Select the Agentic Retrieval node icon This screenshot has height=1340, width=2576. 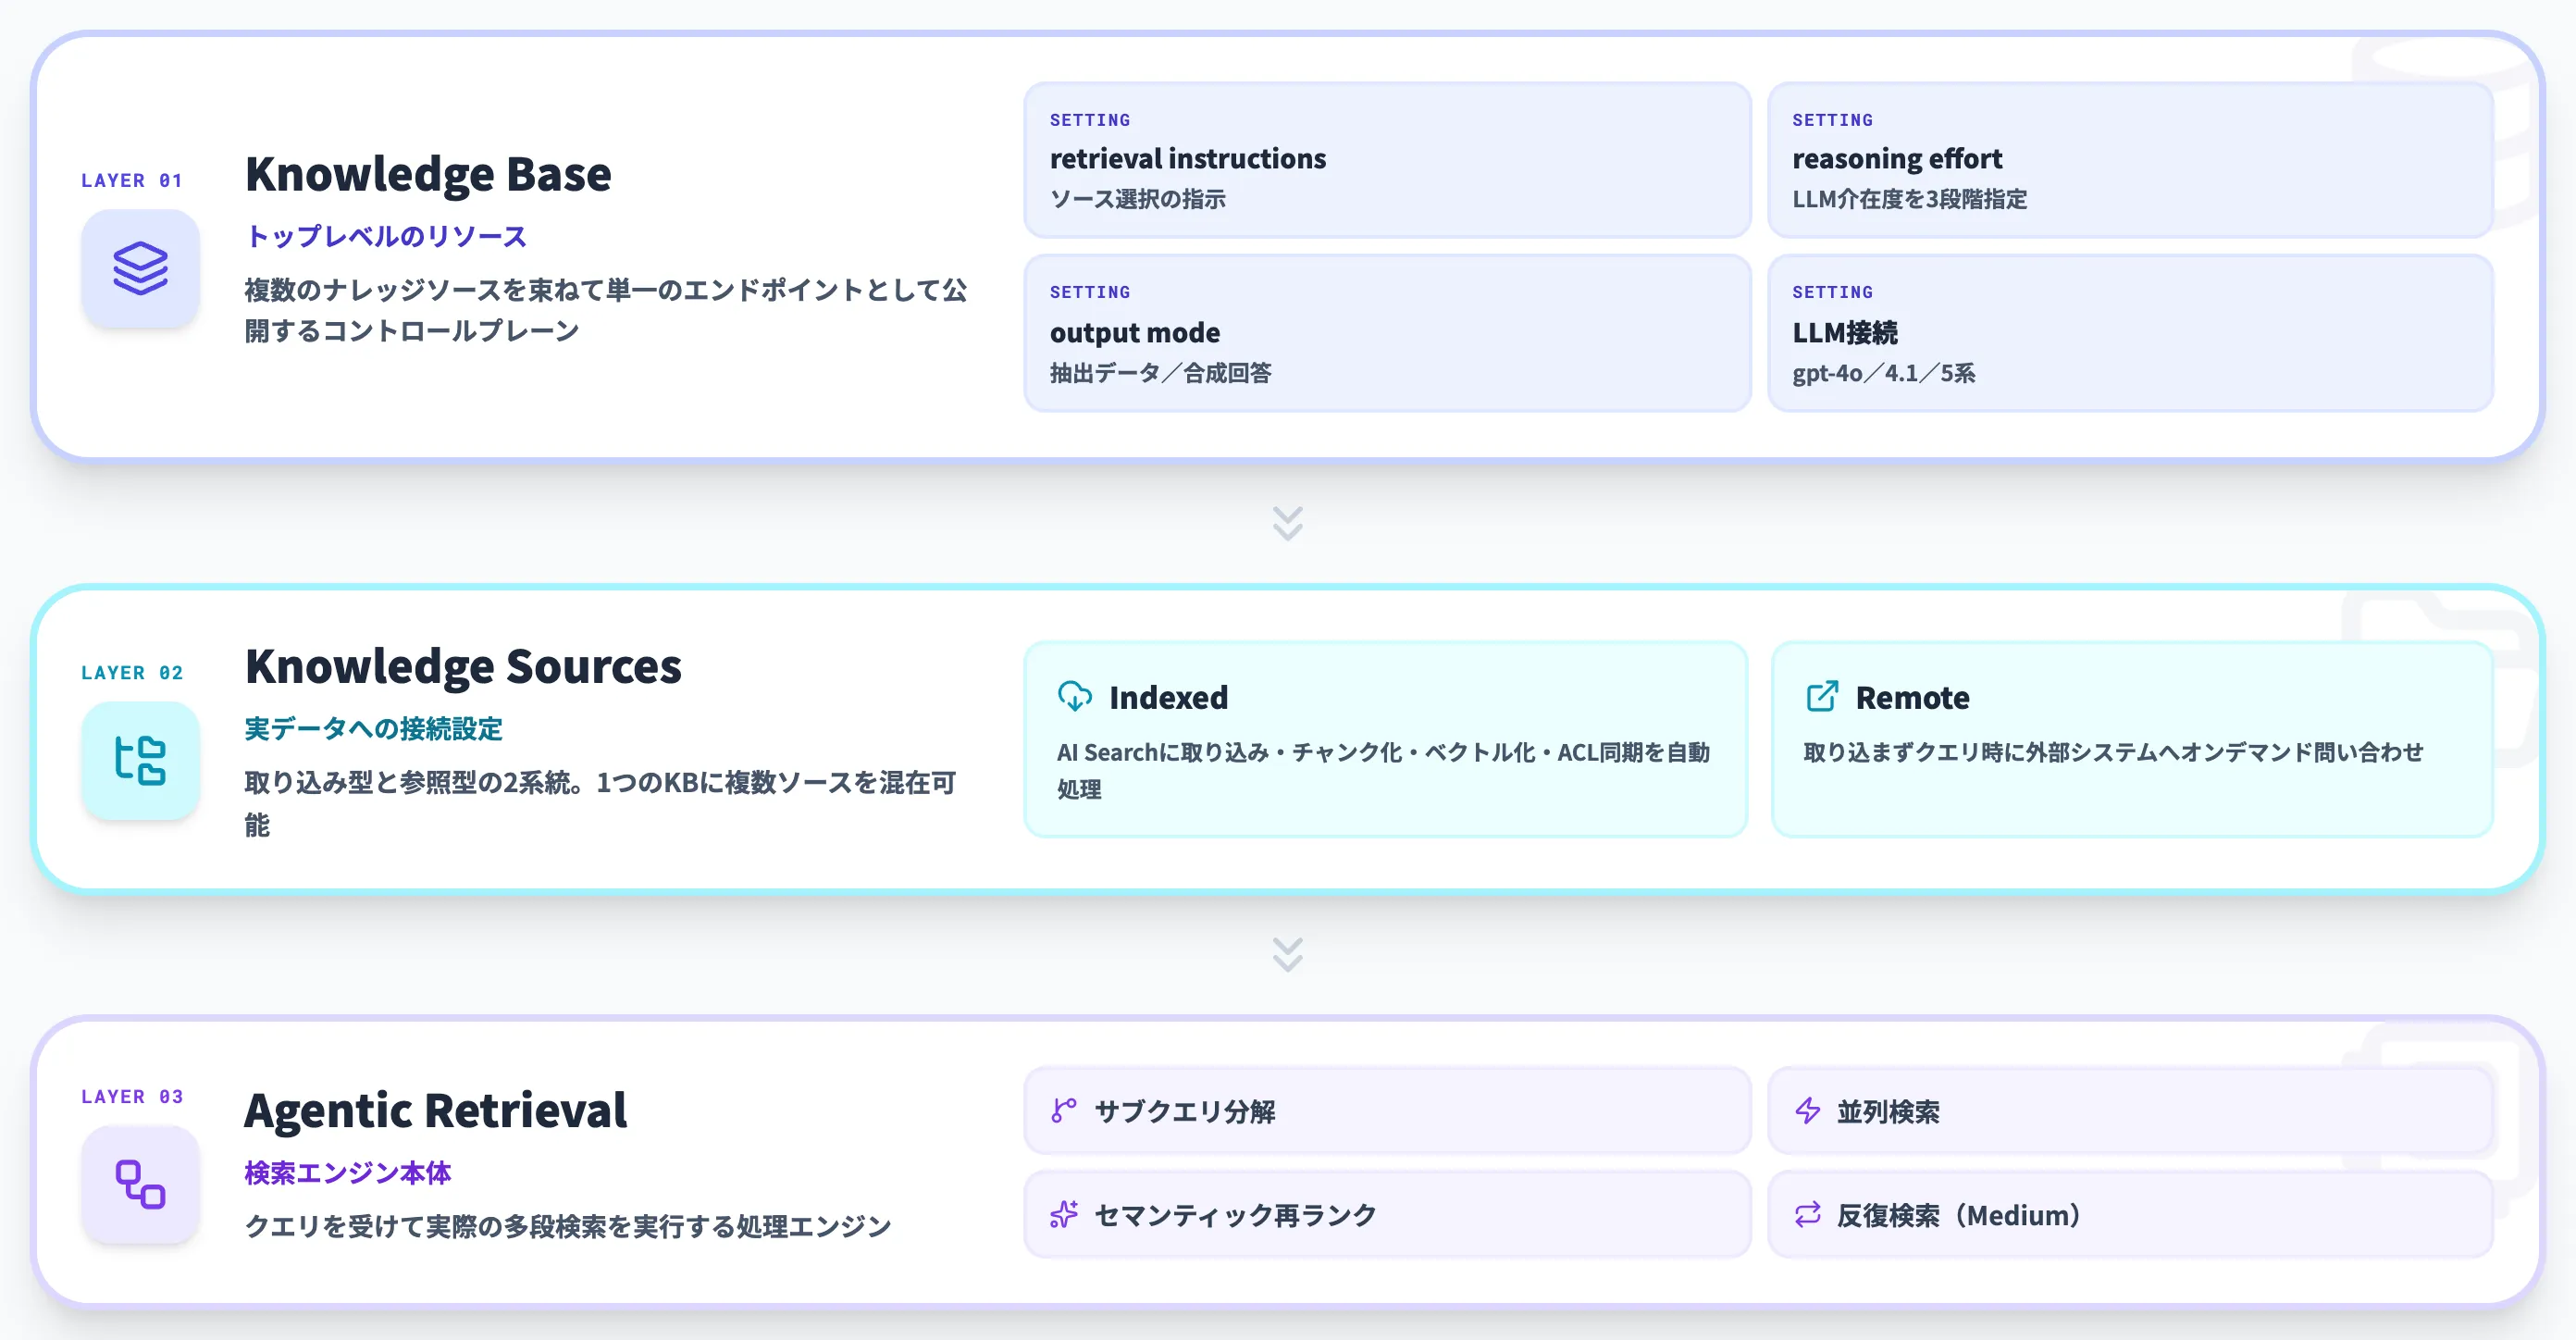[x=141, y=1186]
